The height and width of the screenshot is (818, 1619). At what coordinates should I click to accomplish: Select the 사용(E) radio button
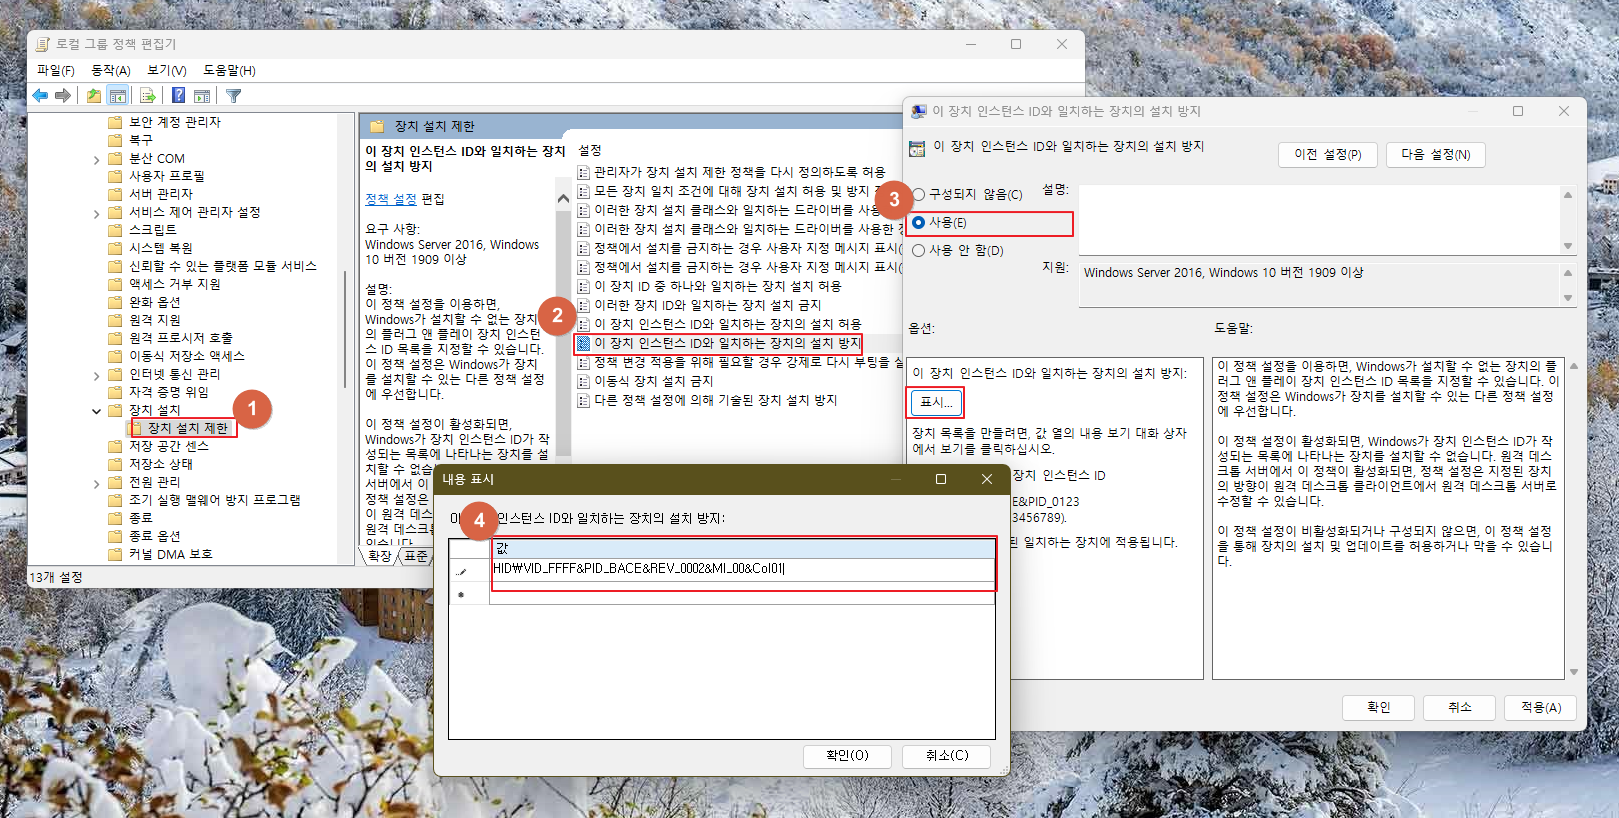tap(918, 223)
